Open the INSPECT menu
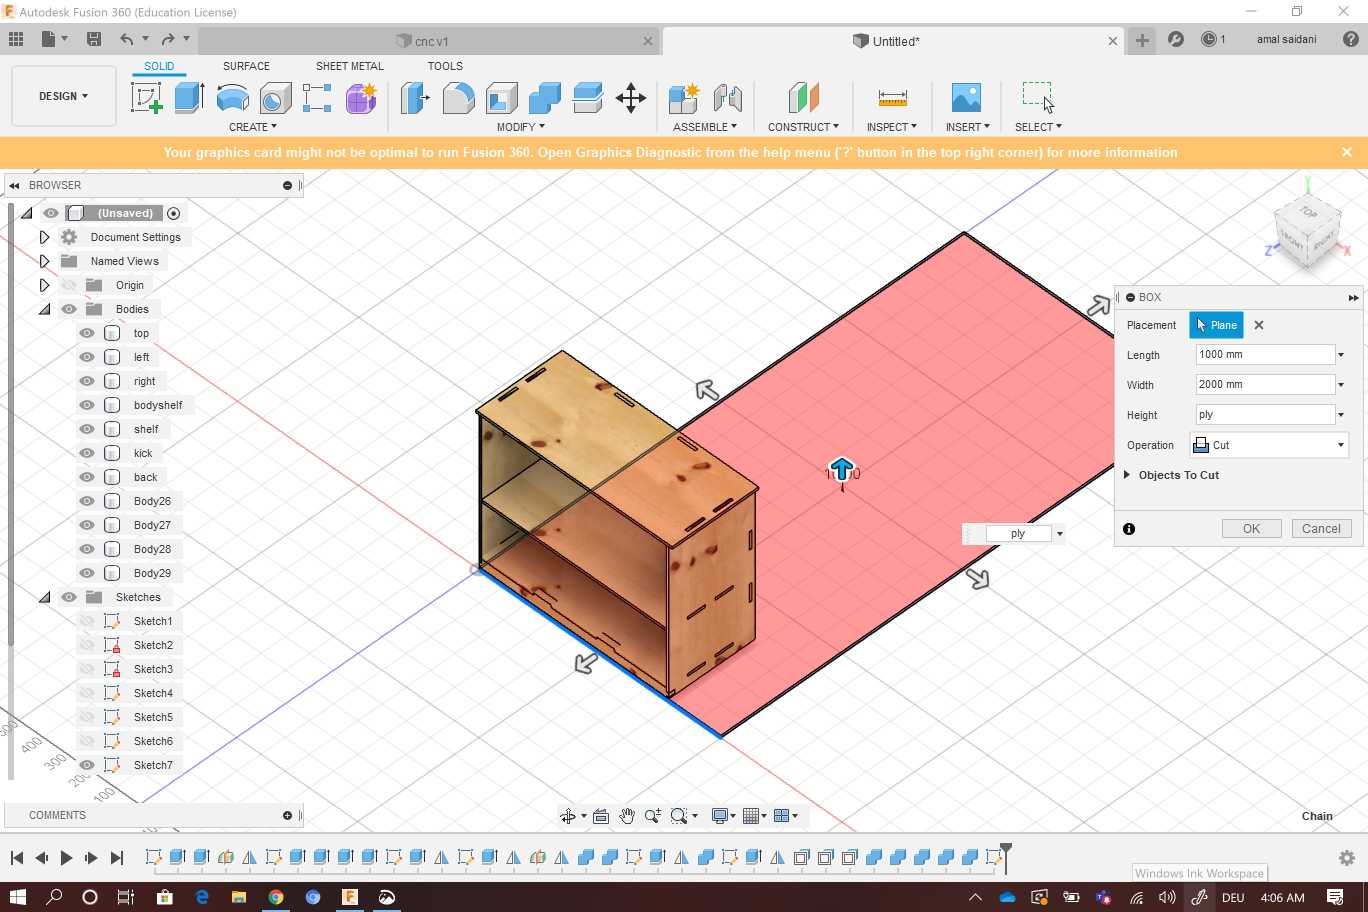 (x=892, y=127)
